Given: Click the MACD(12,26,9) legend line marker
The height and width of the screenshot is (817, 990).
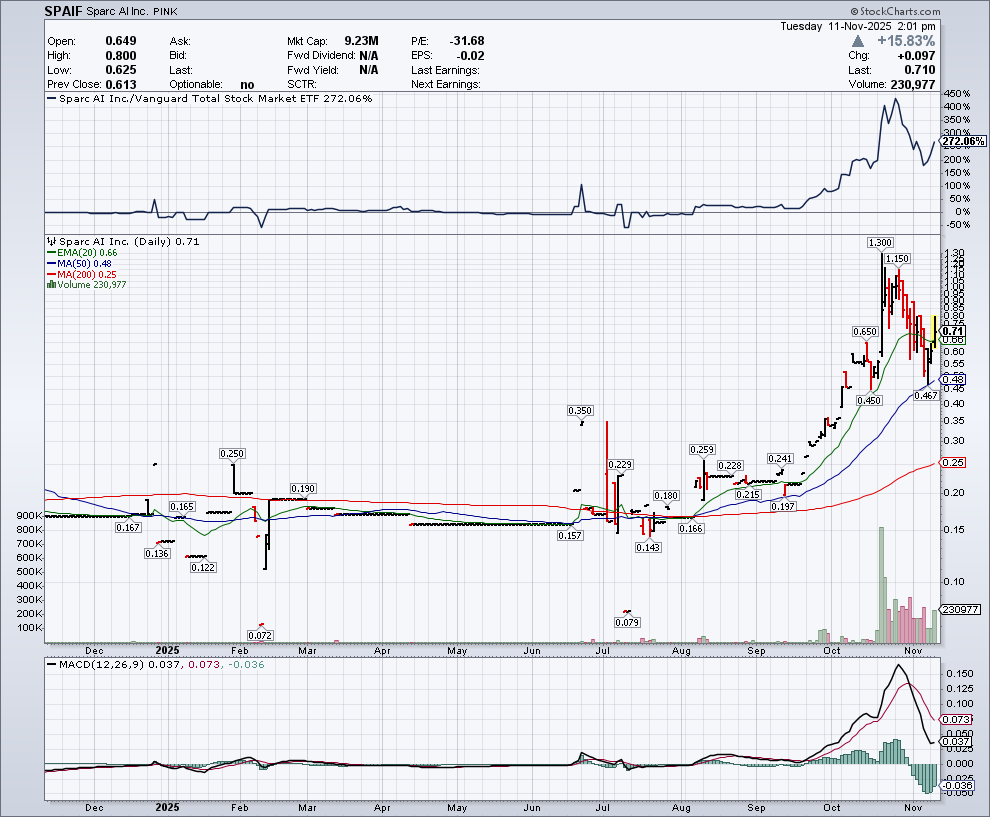Looking at the screenshot, I should coord(52,663).
